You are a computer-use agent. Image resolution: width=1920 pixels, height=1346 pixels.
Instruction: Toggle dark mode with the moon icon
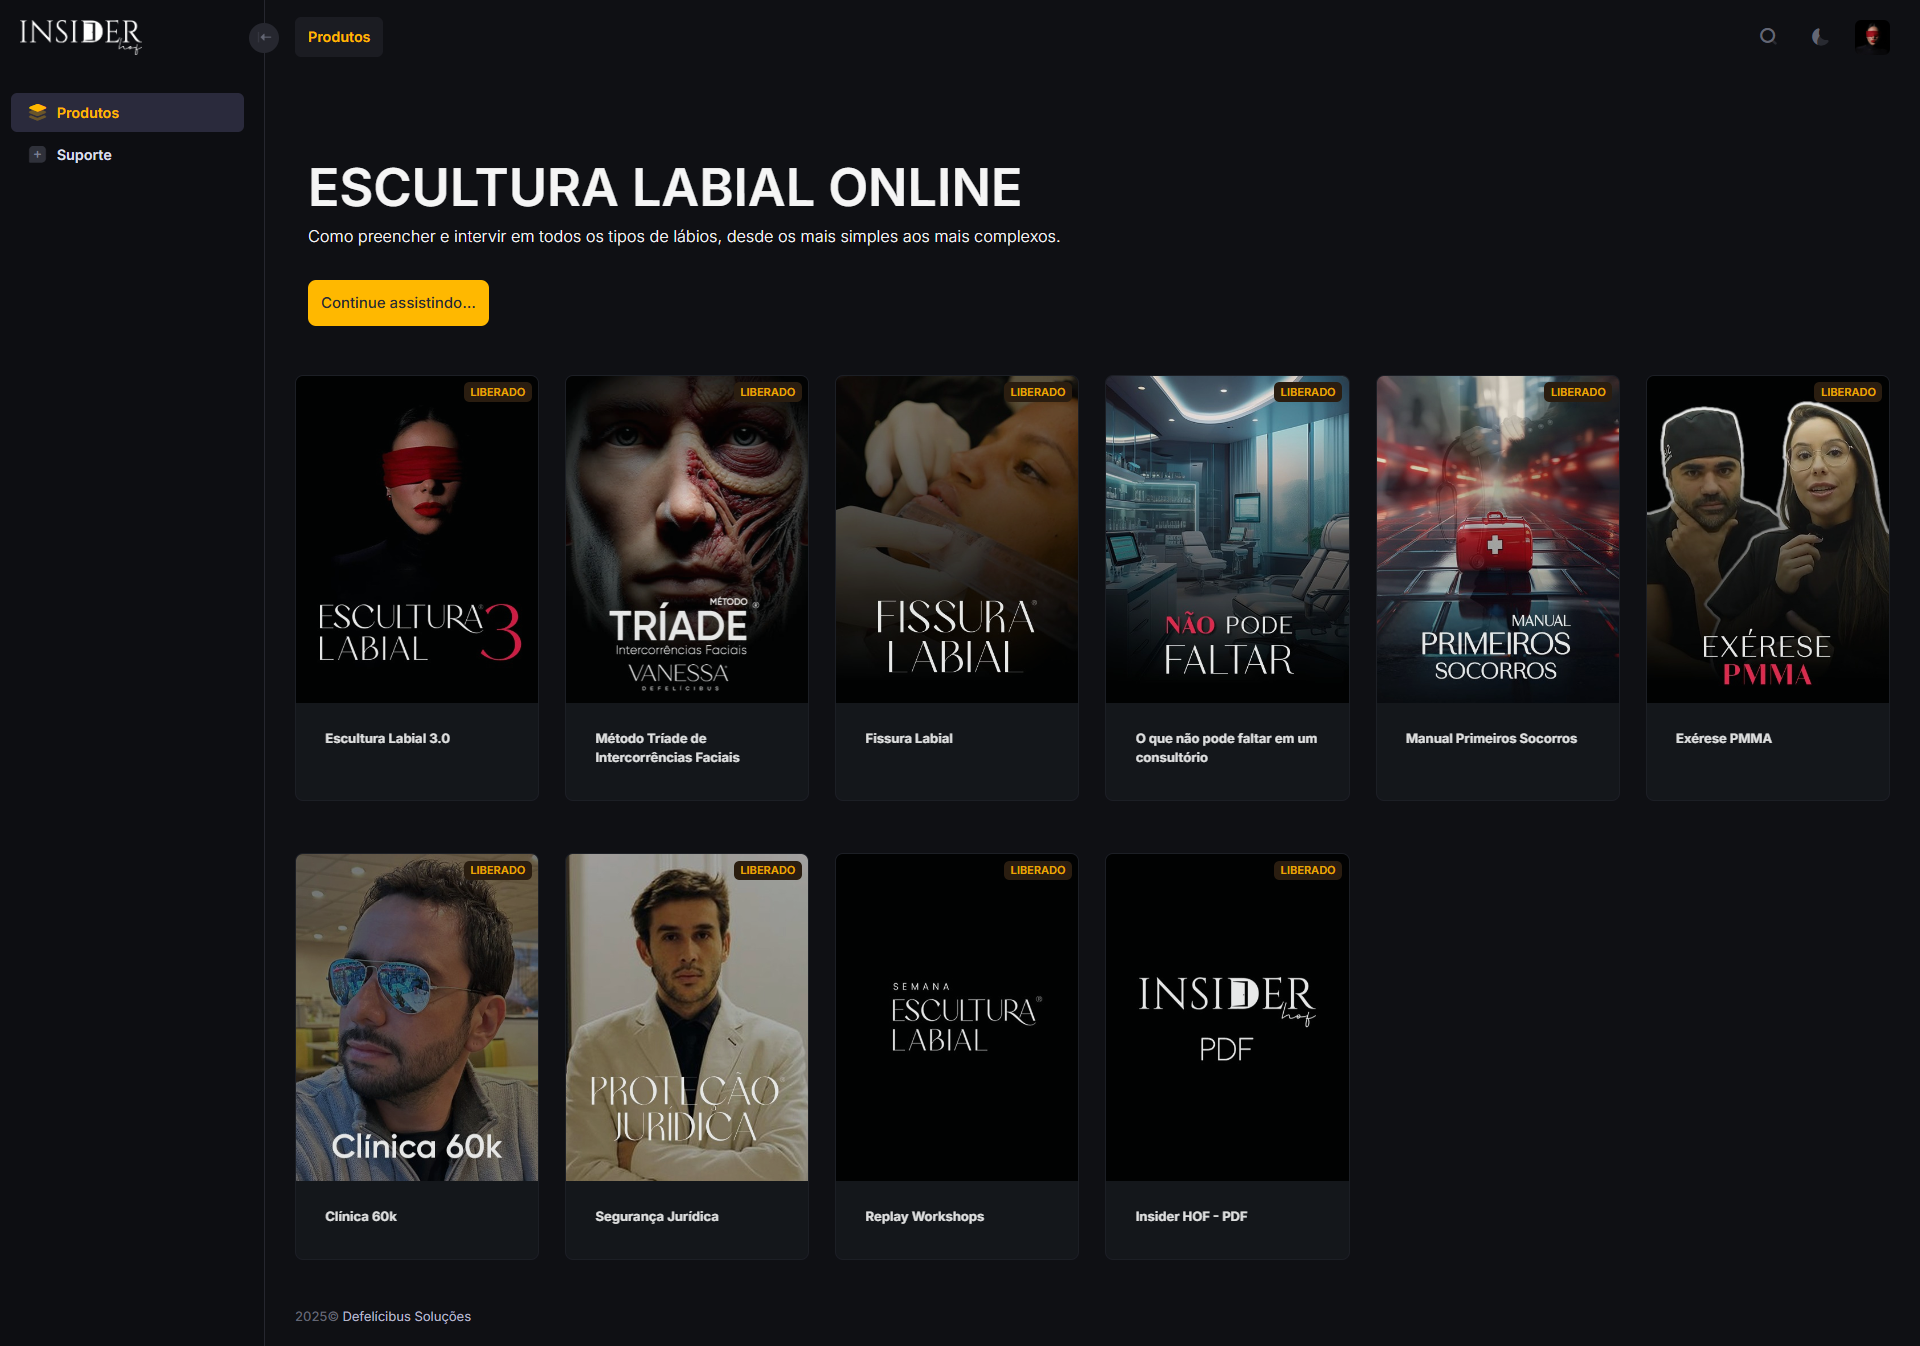click(x=1820, y=36)
